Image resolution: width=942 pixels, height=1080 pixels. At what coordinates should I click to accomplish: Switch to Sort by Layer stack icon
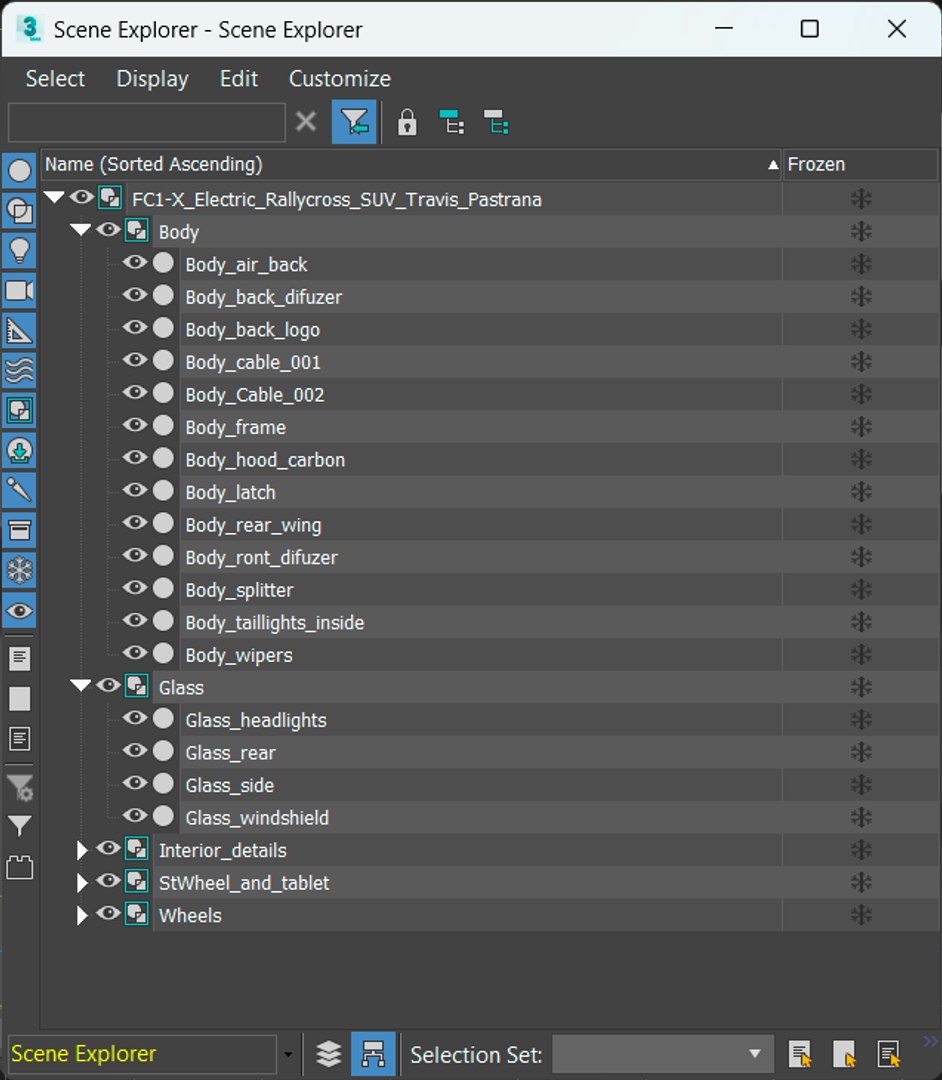(x=328, y=1054)
